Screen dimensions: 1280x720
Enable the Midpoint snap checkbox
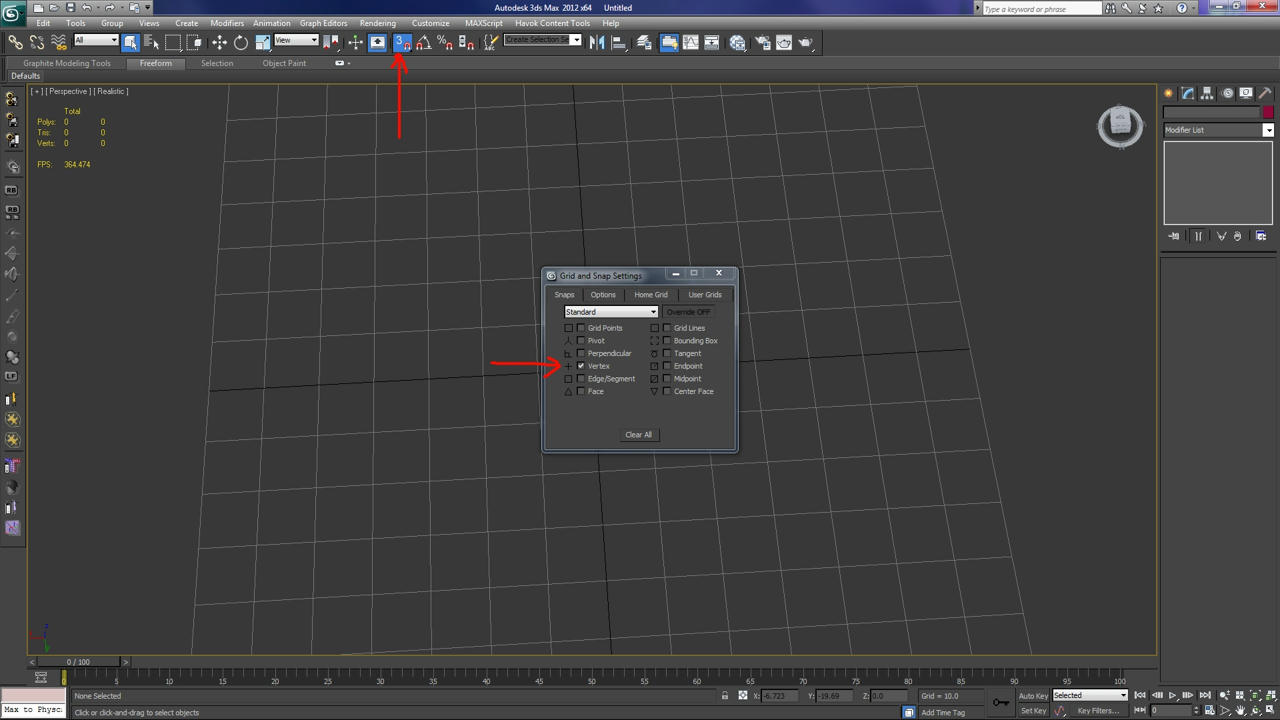667,379
